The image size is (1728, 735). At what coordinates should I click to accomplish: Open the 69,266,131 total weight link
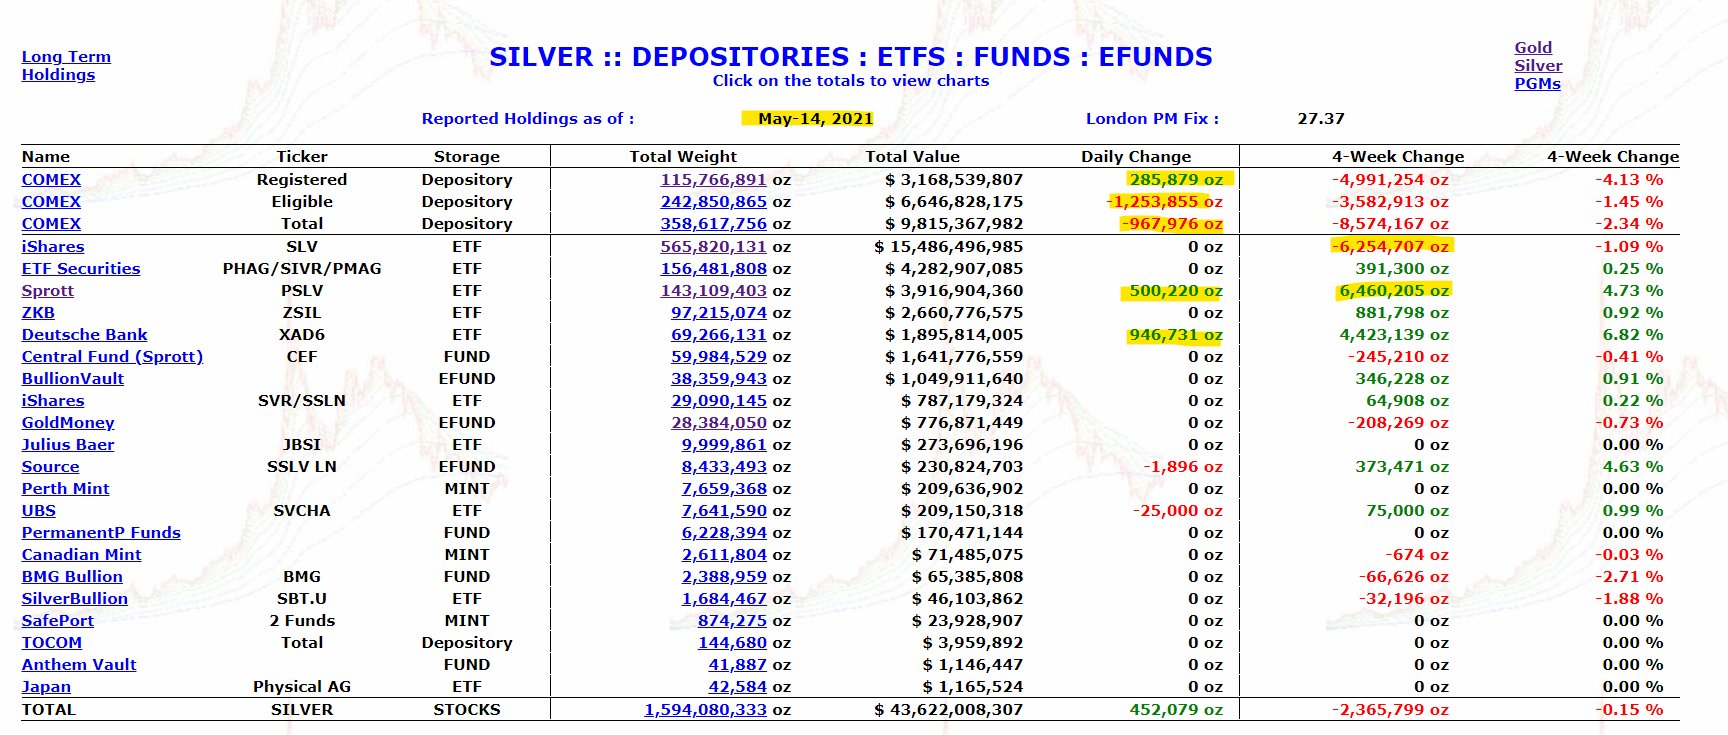pyautogui.click(x=719, y=334)
